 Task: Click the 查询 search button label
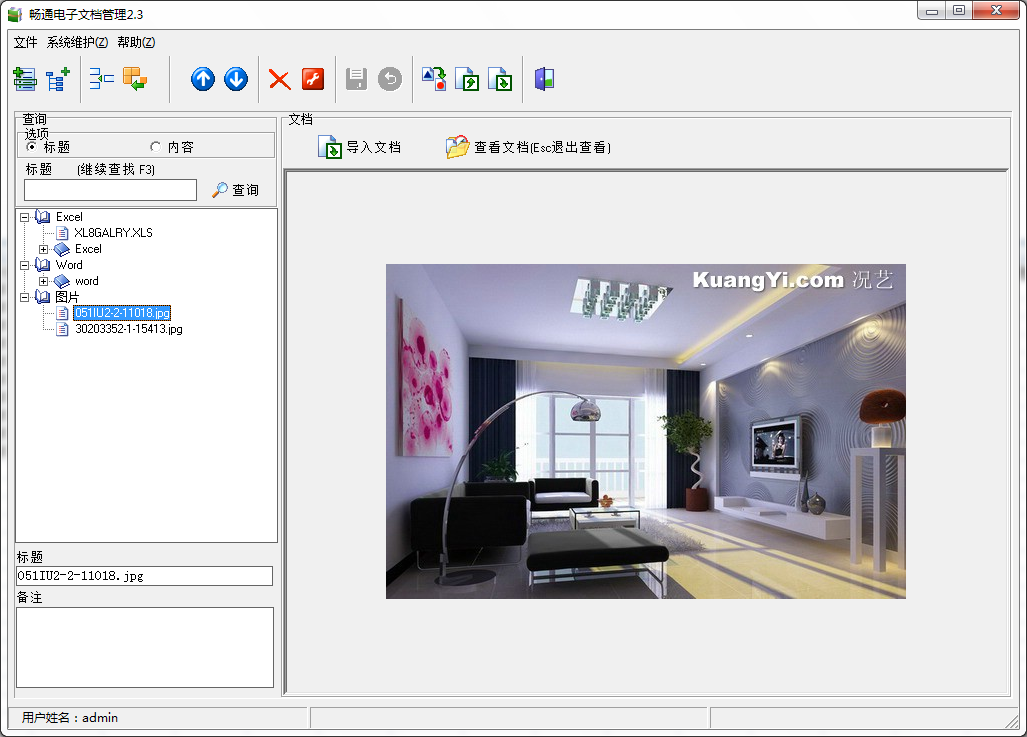(246, 190)
